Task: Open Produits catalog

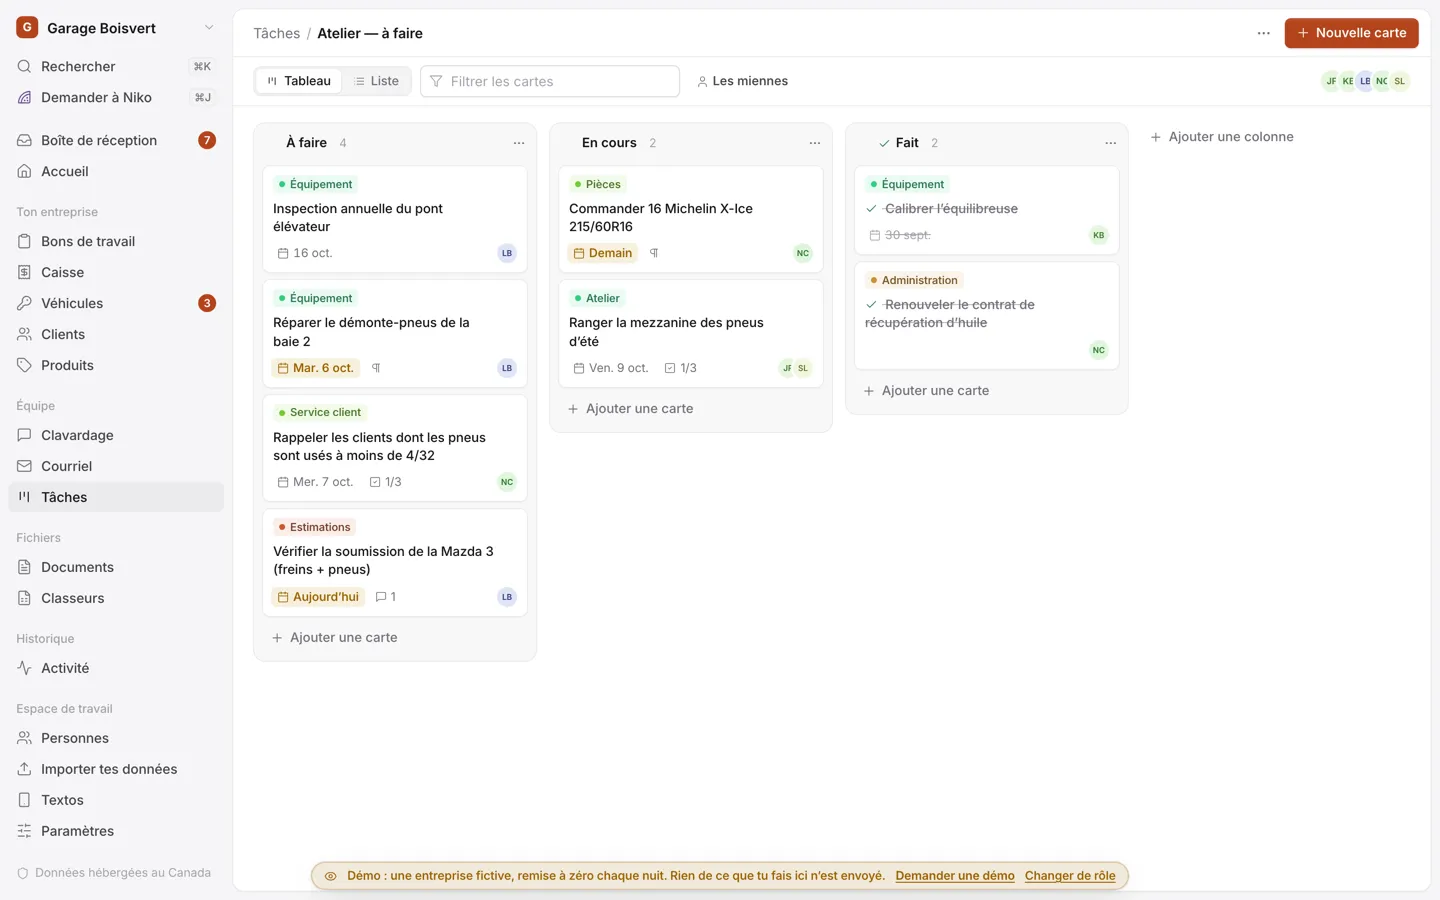Action: [116, 365]
